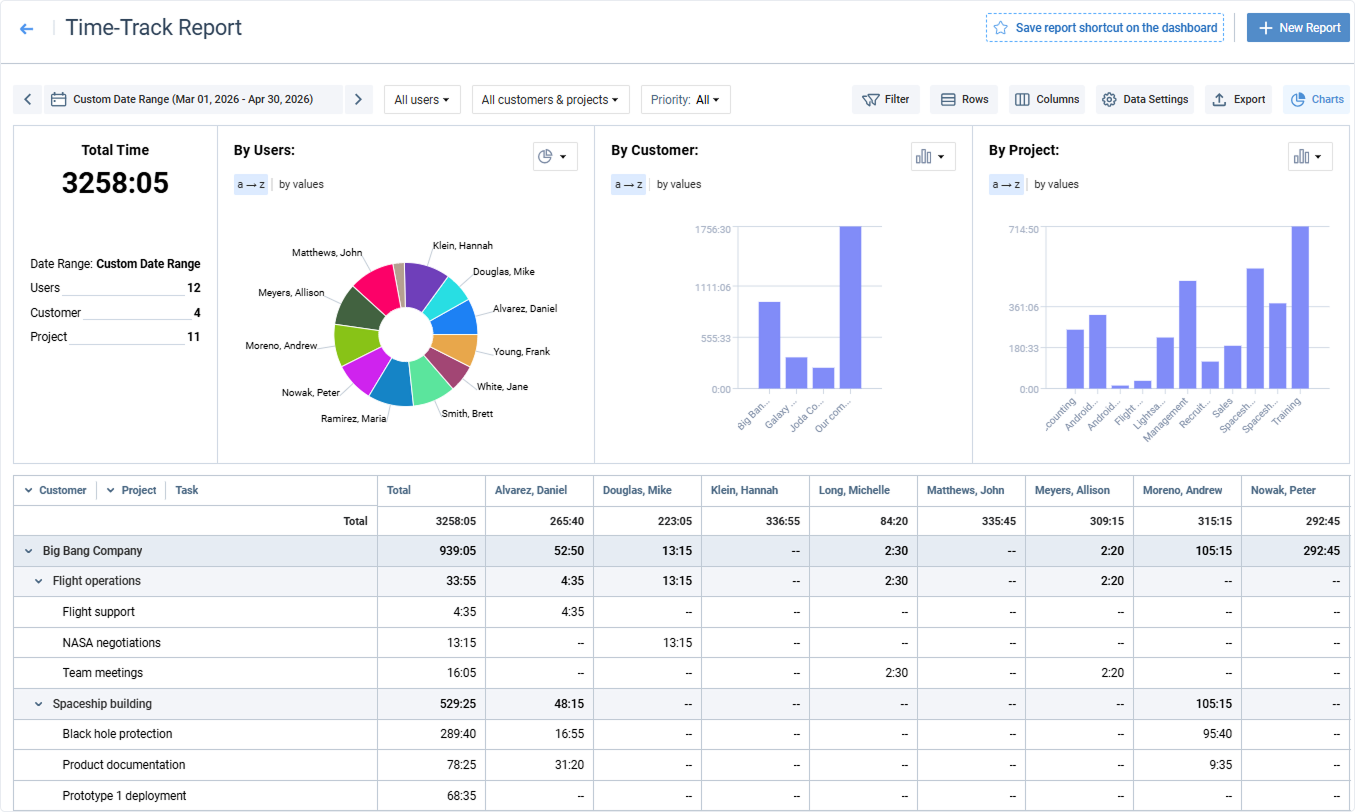
Task: Click the calendar icon in date range selector
Action: pos(59,99)
